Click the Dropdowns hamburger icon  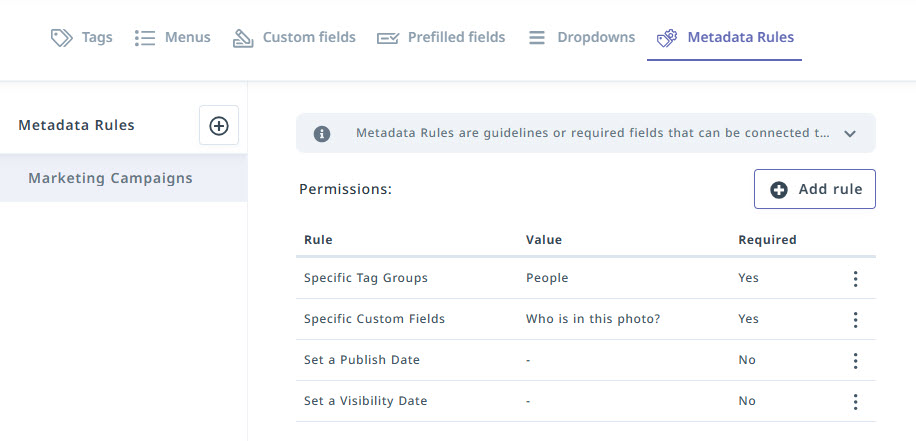[x=537, y=38]
